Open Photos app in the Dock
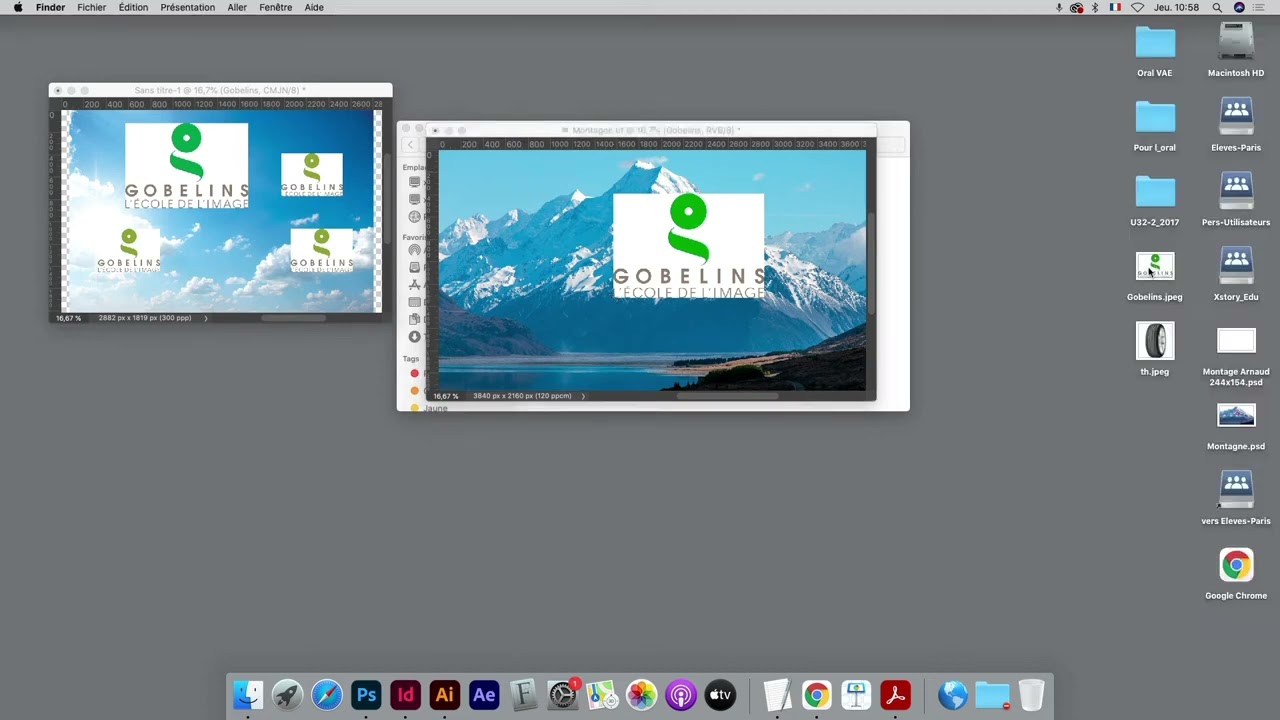 (x=641, y=695)
